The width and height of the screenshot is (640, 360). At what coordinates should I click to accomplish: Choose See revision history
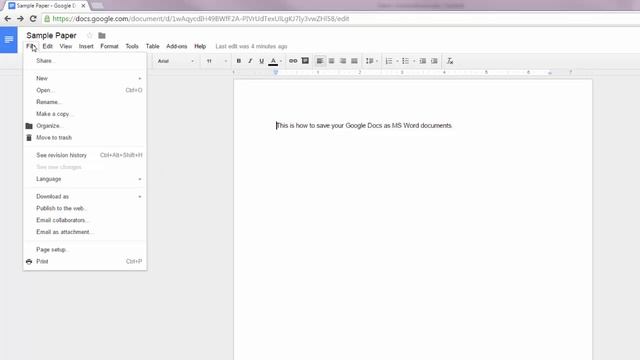pos(85,155)
